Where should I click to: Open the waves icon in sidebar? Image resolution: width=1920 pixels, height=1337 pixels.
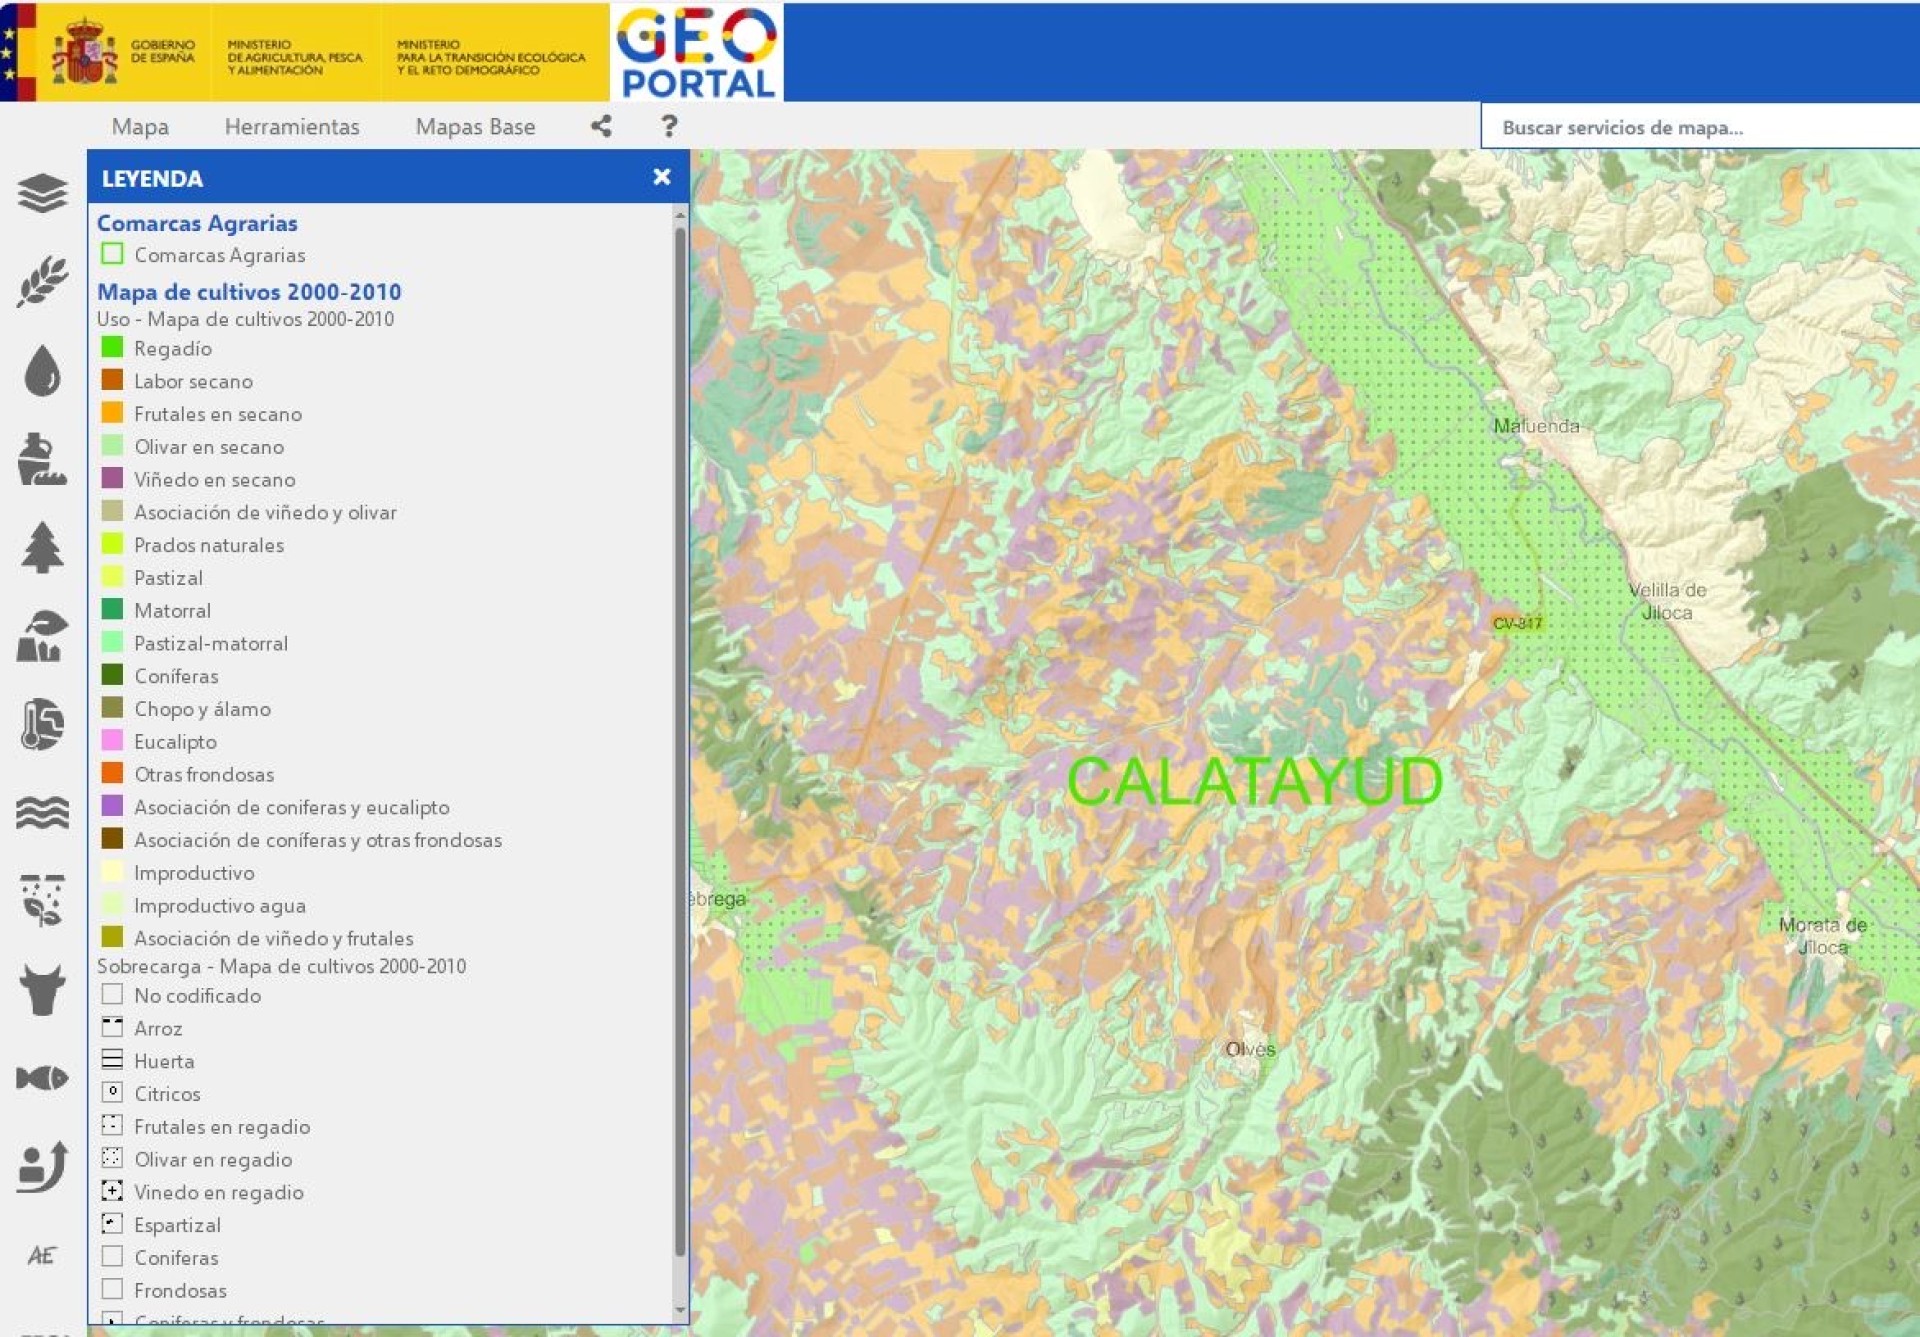[x=42, y=813]
